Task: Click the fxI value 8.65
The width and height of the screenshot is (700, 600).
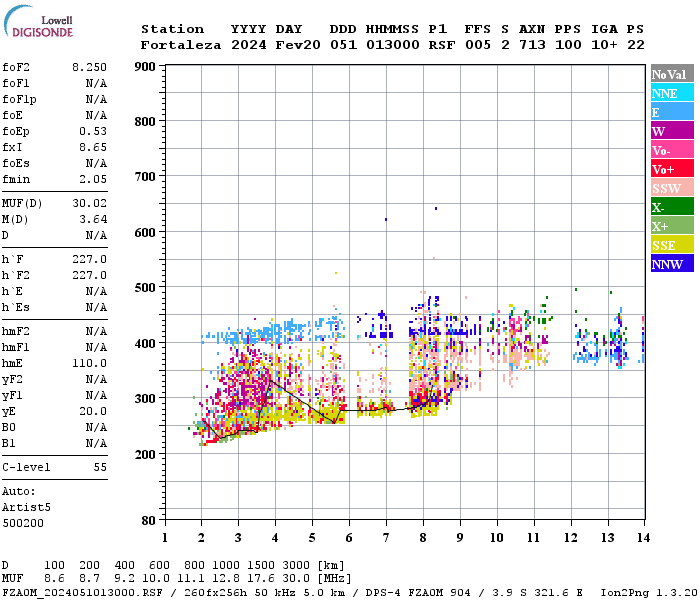Action: pyautogui.click(x=93, y=147)
